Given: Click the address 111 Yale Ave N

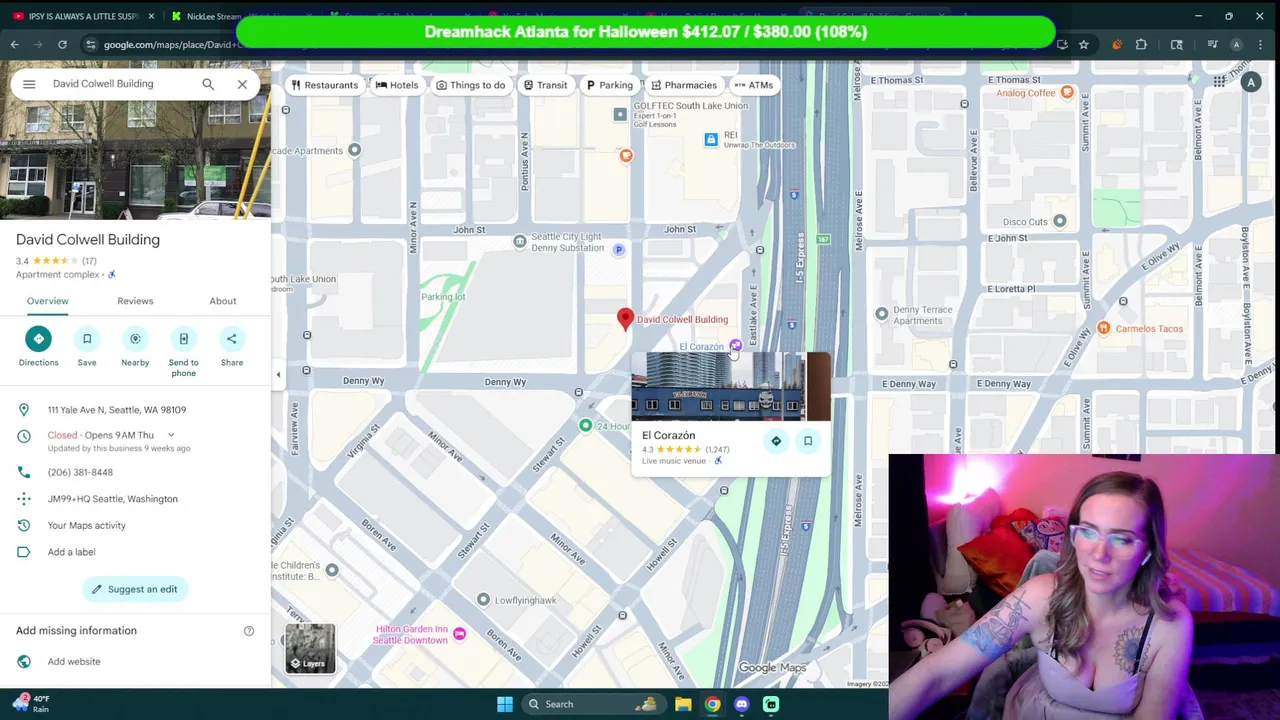Looking at the screenshot, I should click(117, 410).
